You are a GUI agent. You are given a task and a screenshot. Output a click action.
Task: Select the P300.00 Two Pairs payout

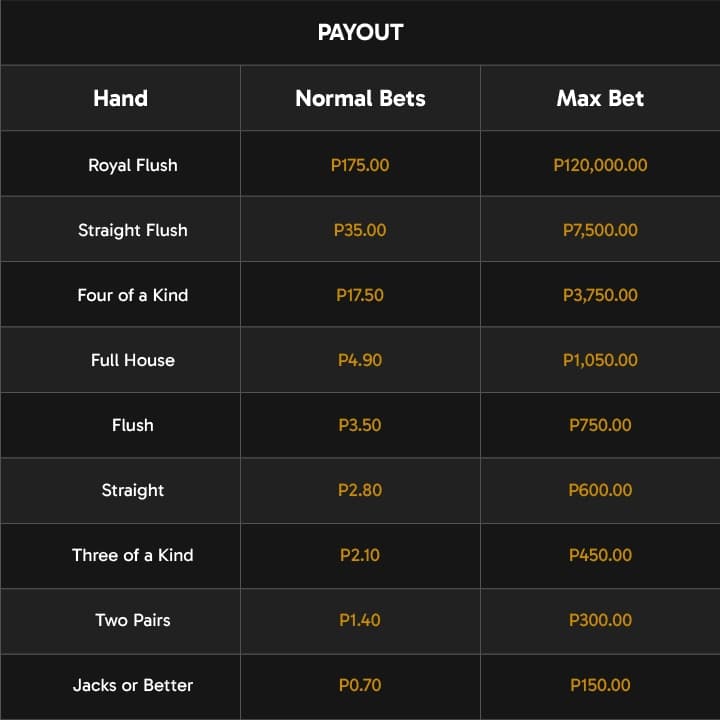click(x=600, y=620)
